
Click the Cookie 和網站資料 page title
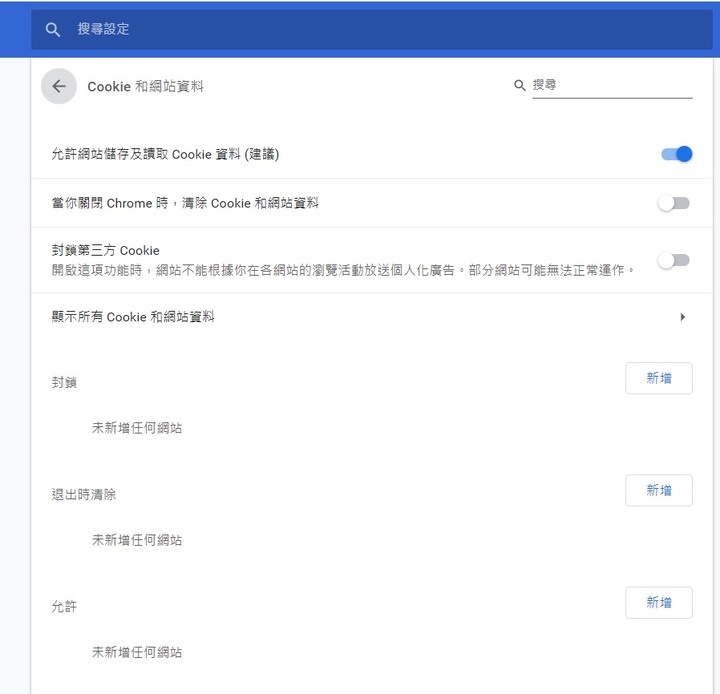145,86
